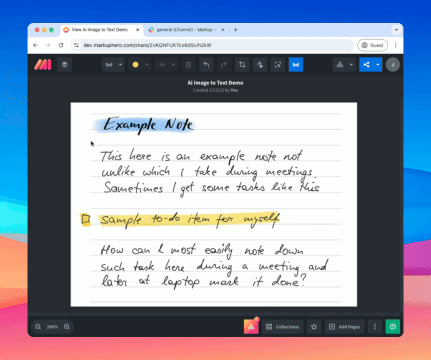Open the three-dot more options menu
Image resolution: width=431 pixels, height=360 pixels.
375,327
